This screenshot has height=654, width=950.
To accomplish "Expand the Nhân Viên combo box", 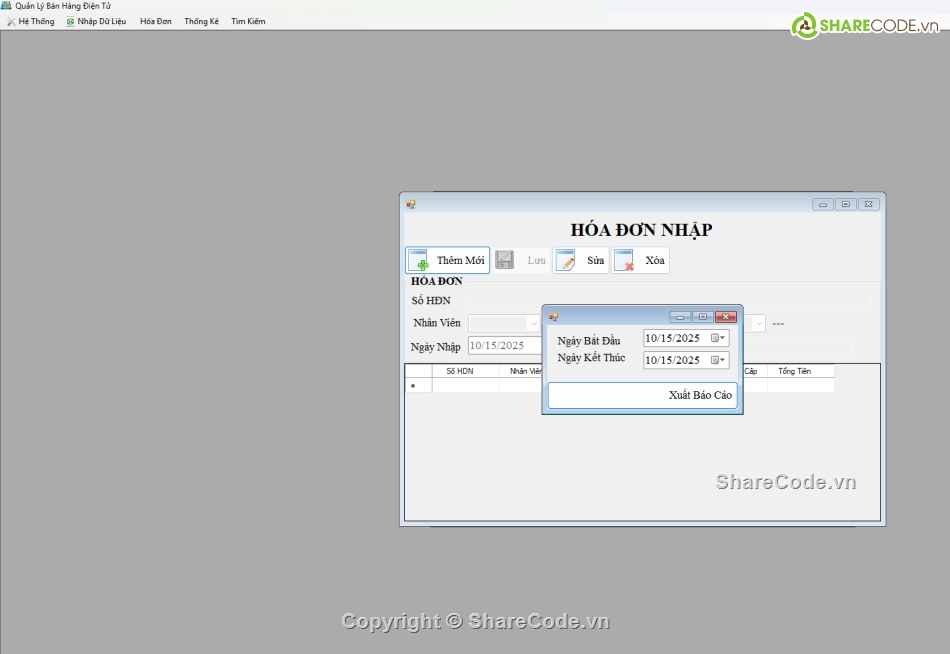I will (x=533, y=324).
